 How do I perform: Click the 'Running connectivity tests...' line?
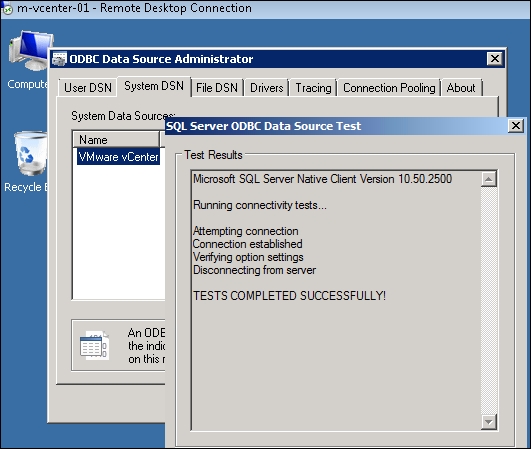260,205
